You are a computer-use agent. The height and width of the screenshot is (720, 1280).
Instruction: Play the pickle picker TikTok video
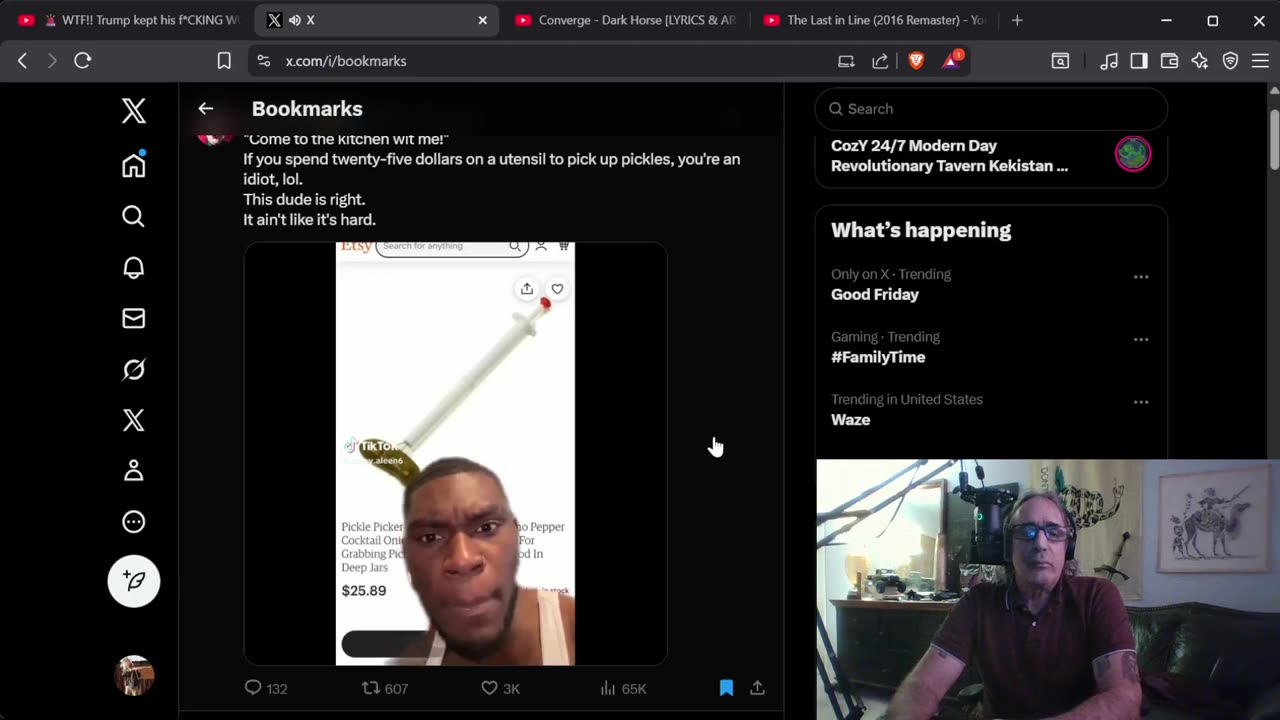(x=455, y=453)
